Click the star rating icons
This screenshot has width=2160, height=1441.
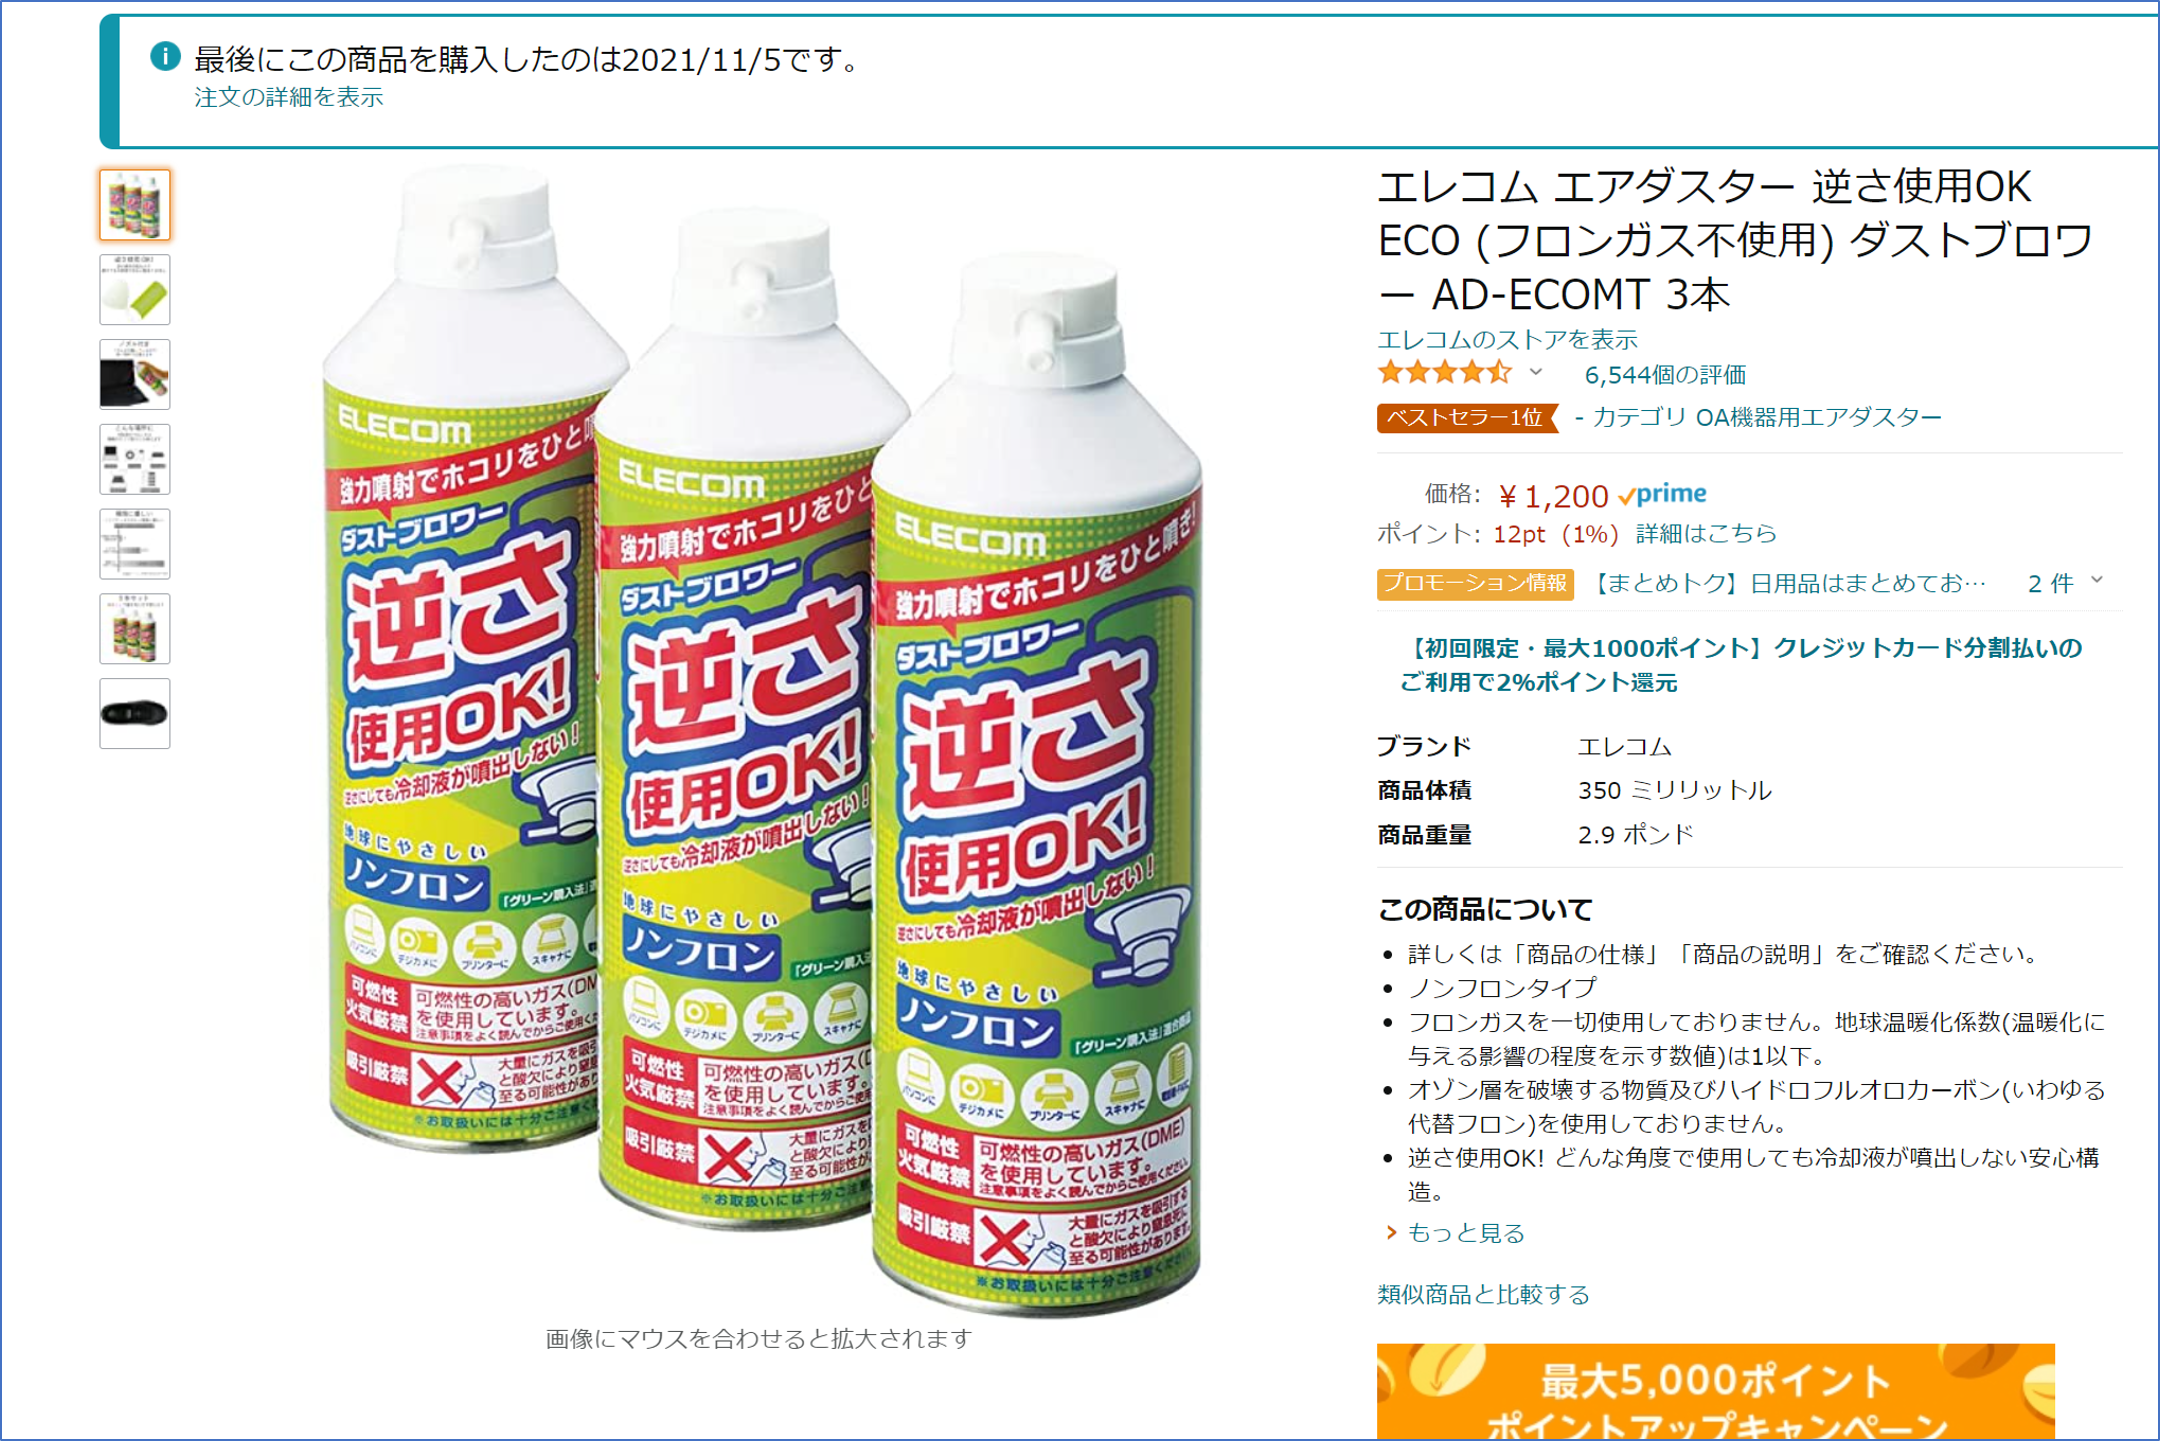[x=1445, y=374]
